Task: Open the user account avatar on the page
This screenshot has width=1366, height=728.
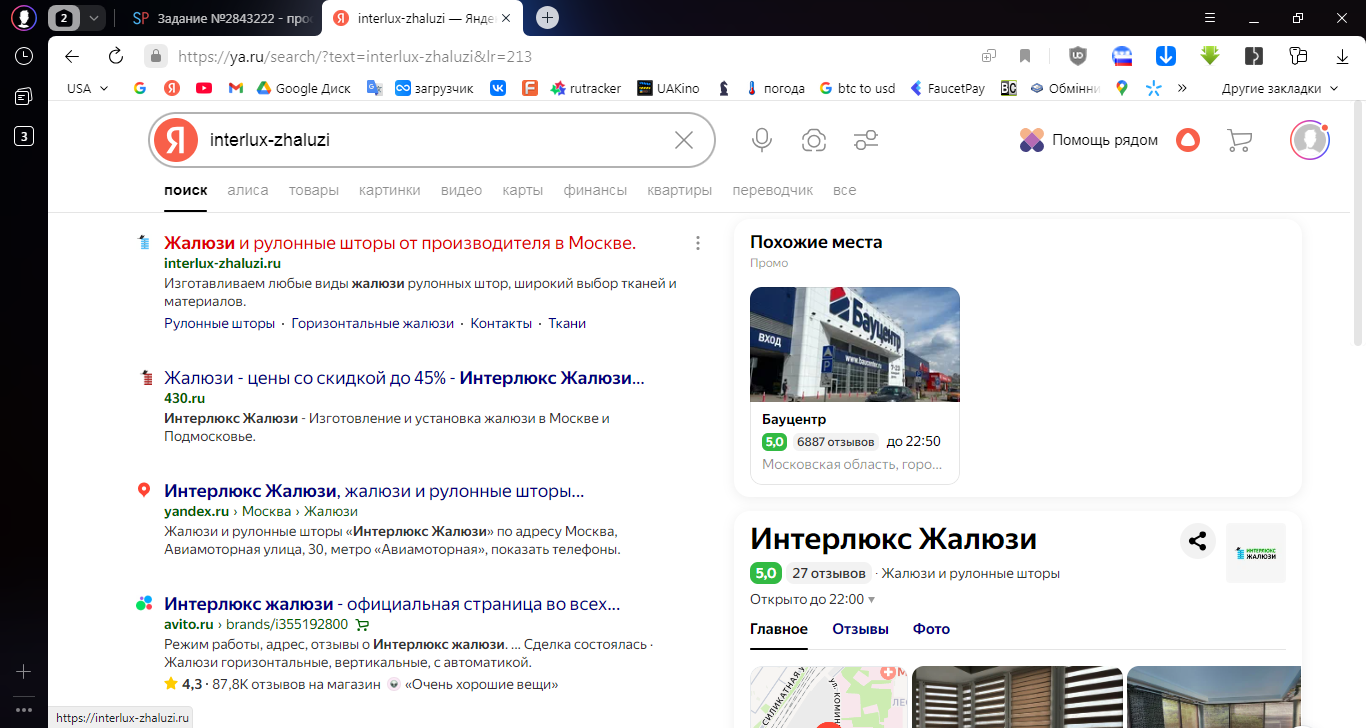Action: [1309, 140]
